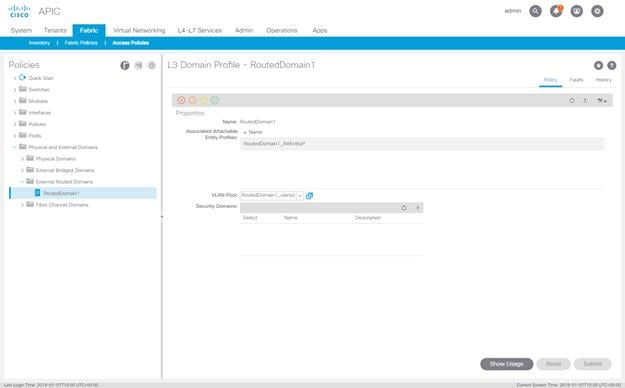Open the user profile icon
The image size is (625, 388).
(x=577, y=11)
